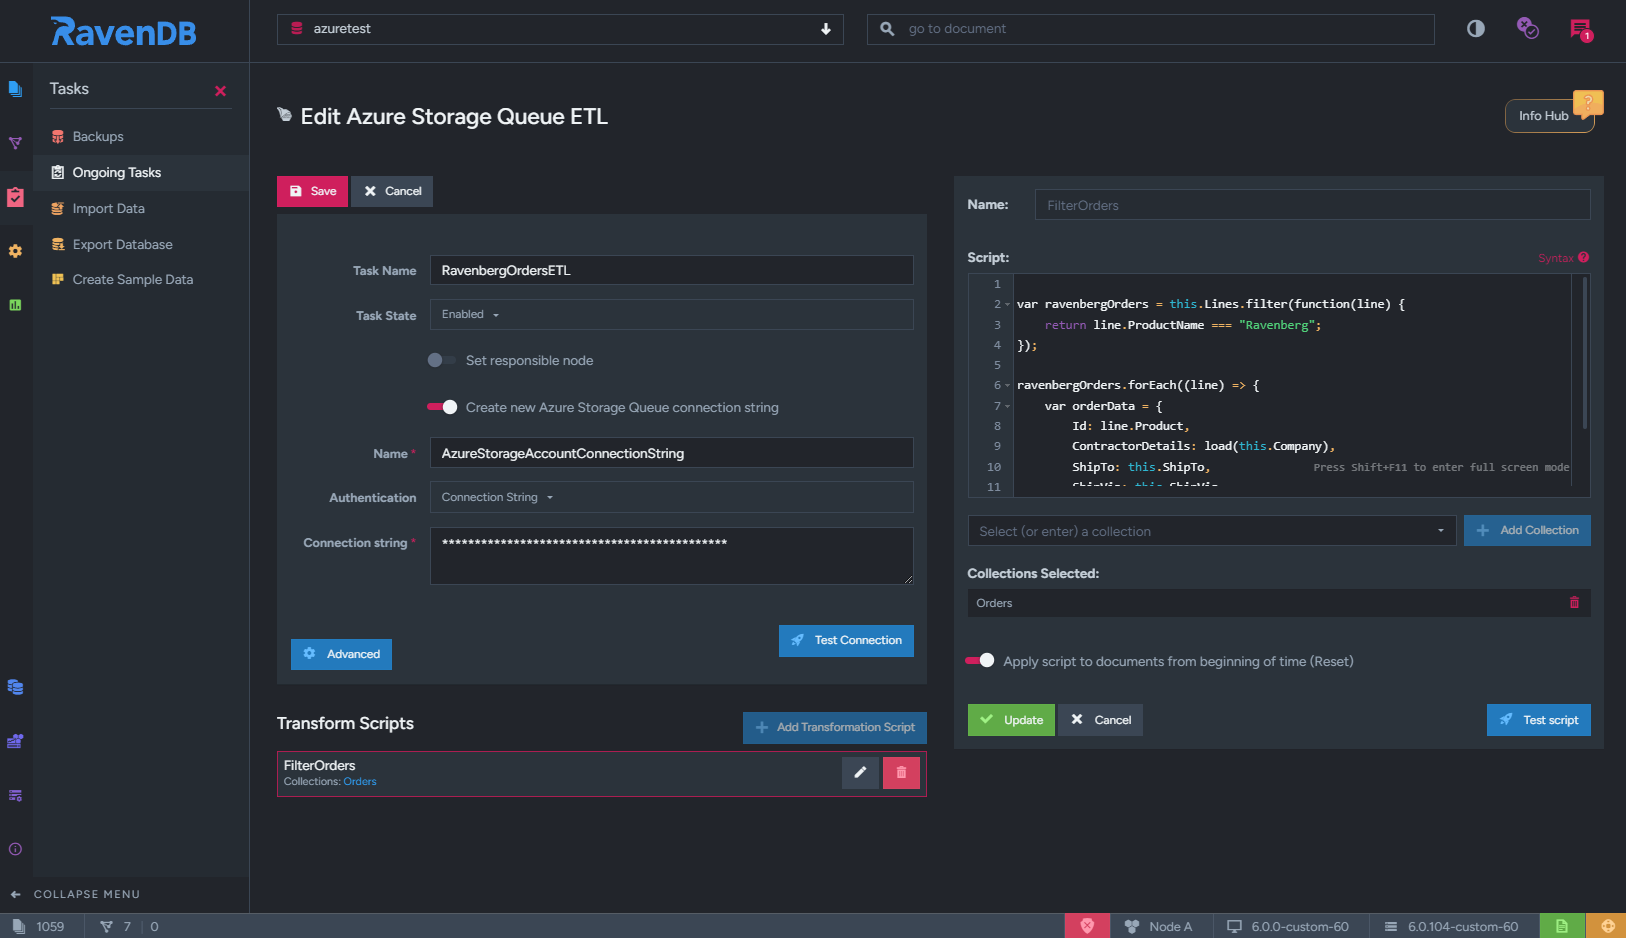Click Test Connection button

click(x=846, y=641)
